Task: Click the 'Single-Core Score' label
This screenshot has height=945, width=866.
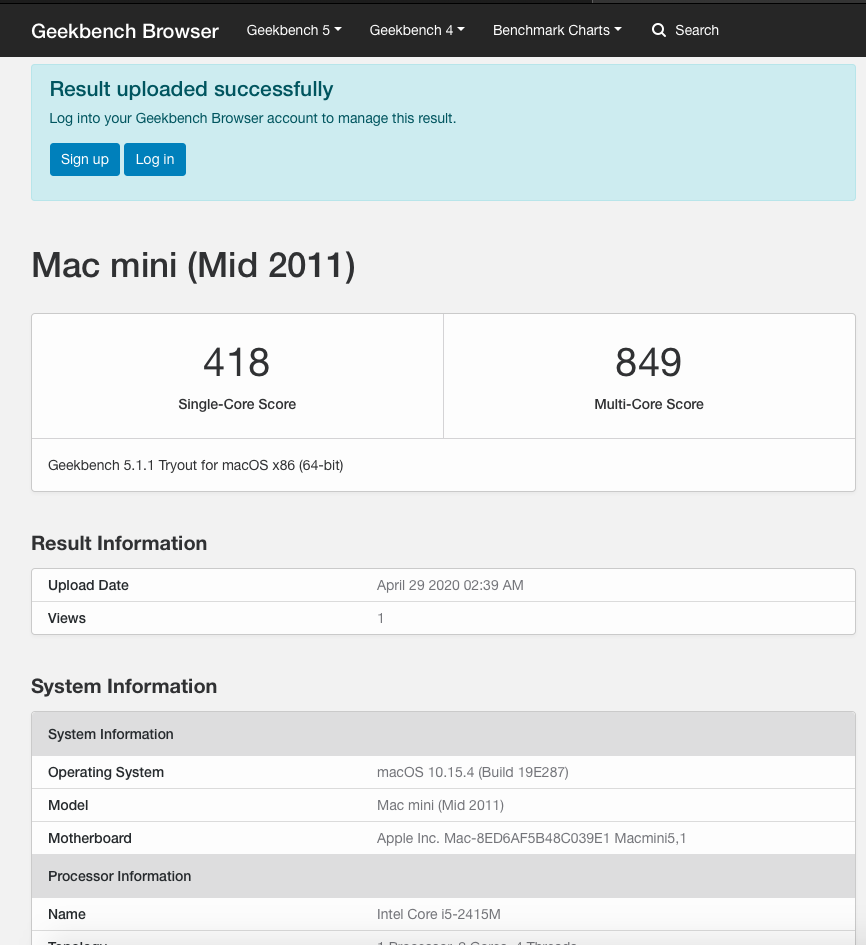Action: click(237, 404)
